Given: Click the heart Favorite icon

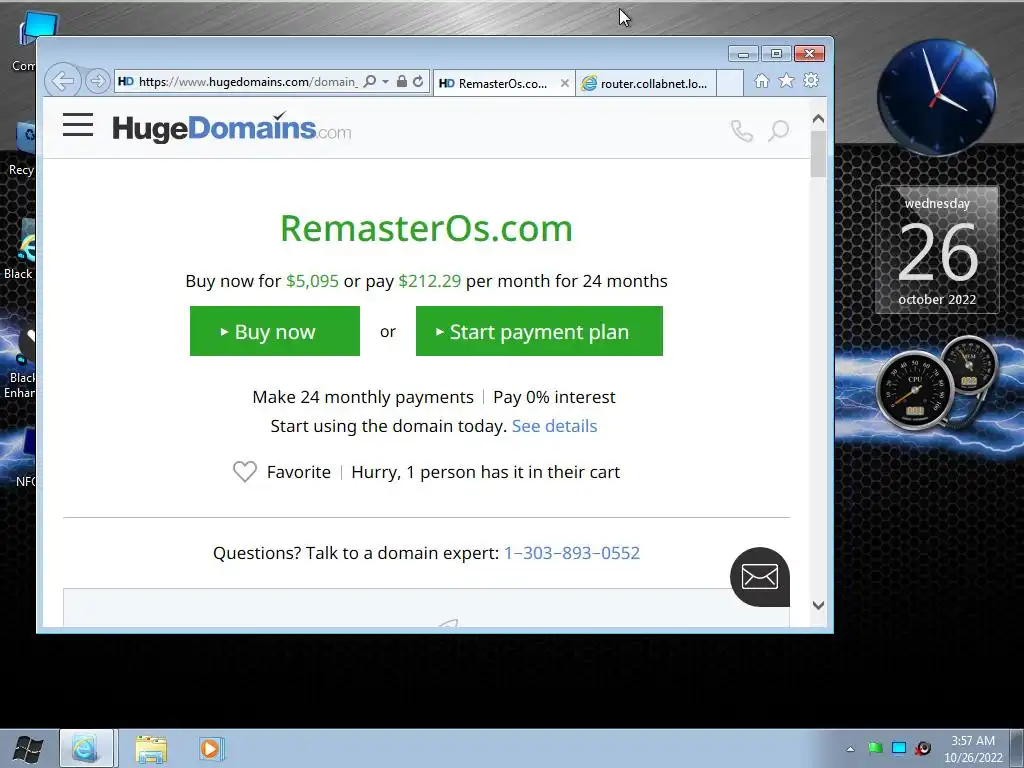Looking at the screenshot, I should tap(245, 472).
